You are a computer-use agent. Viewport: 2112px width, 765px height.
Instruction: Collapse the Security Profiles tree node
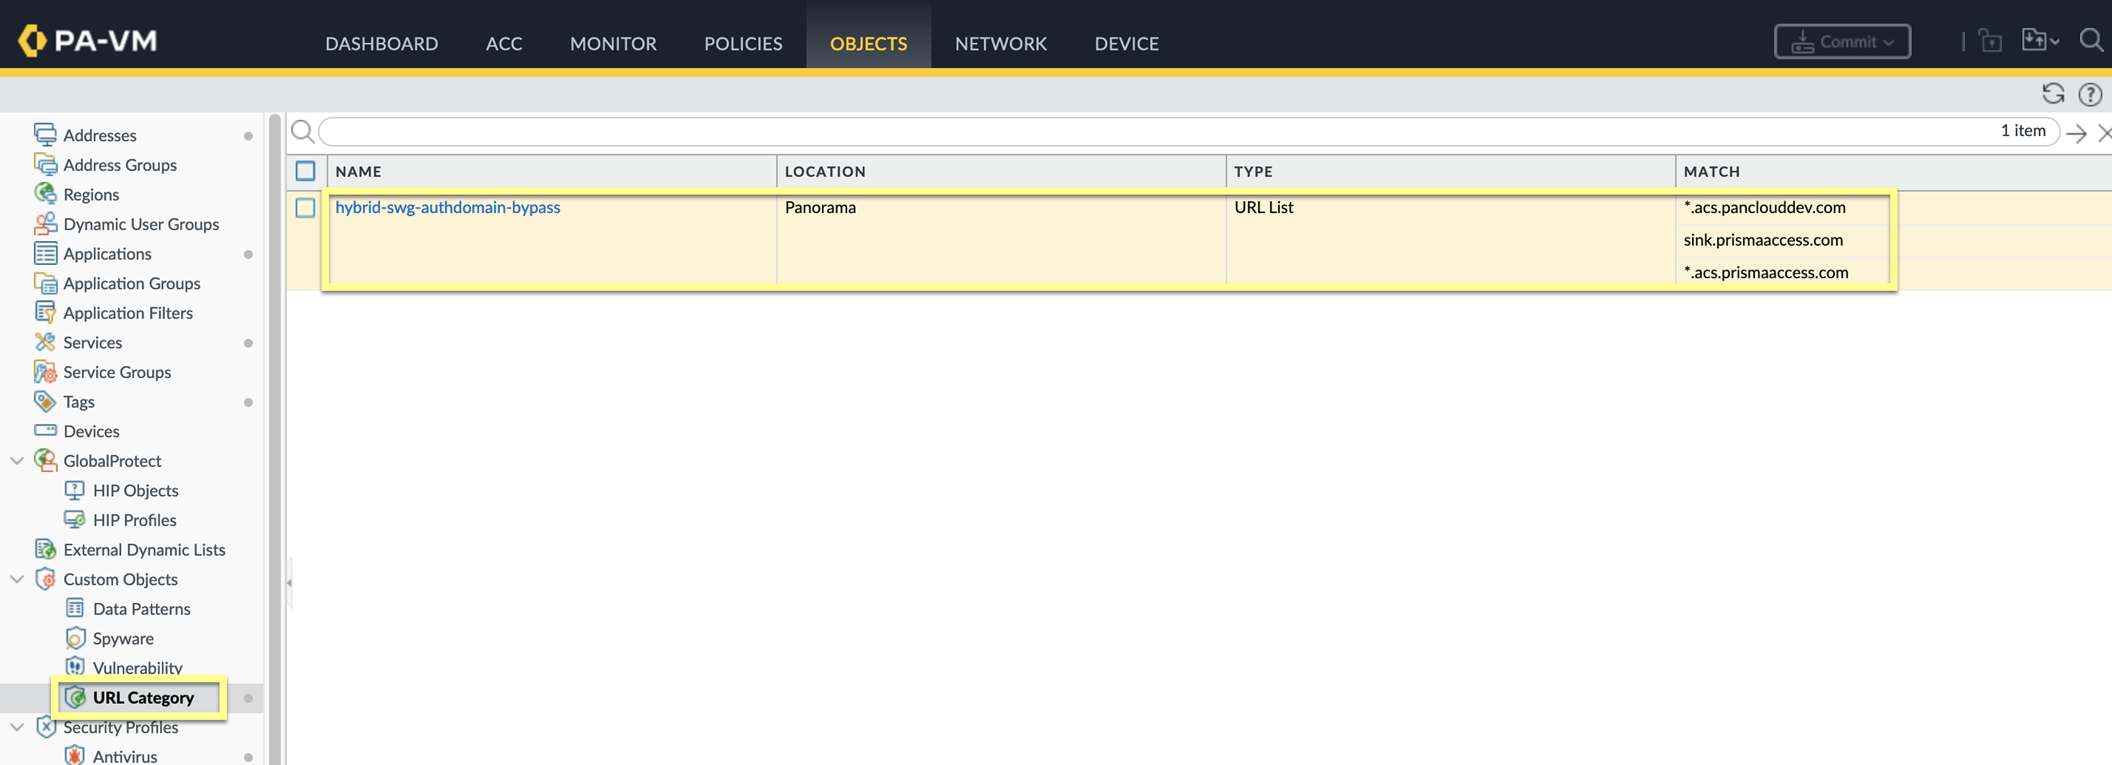17,727
